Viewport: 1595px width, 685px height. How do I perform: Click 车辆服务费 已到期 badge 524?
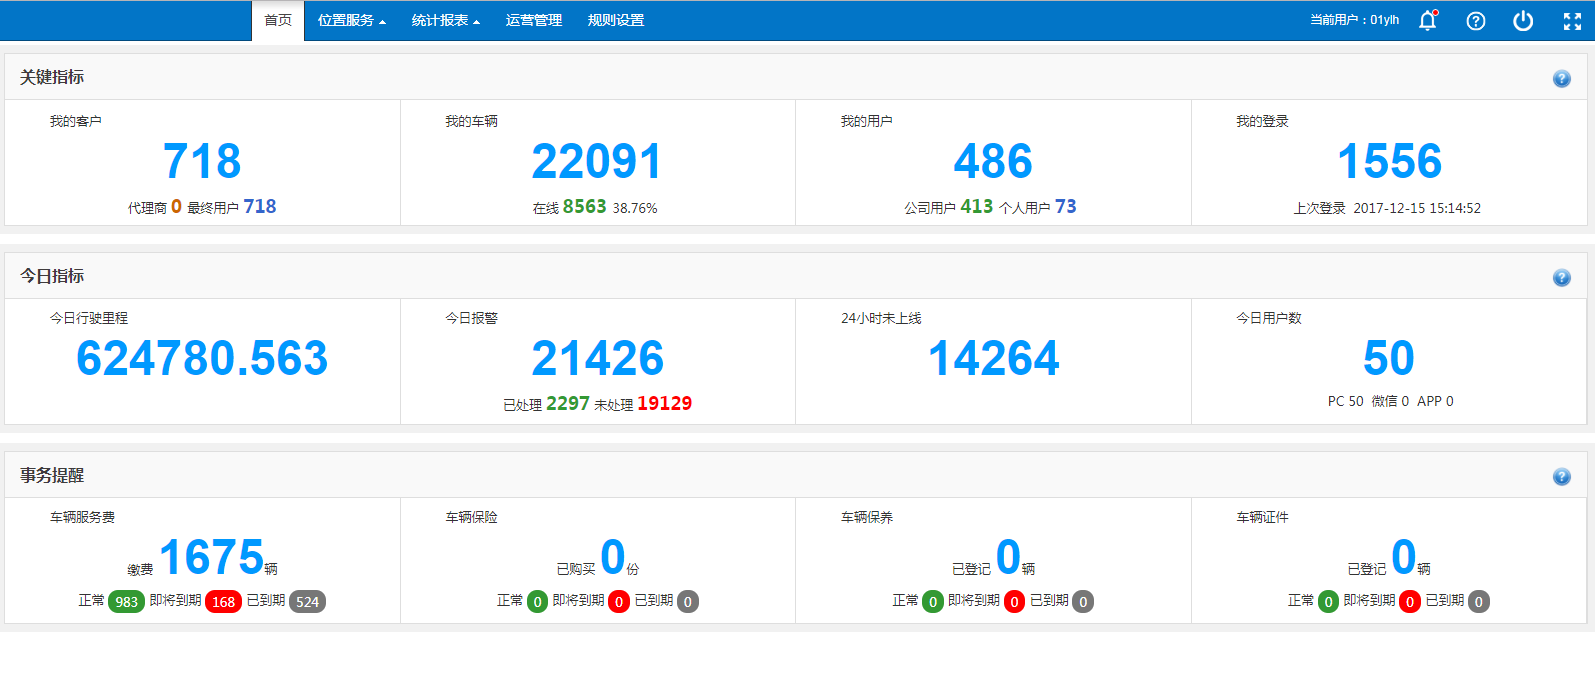tap(307, 602)
